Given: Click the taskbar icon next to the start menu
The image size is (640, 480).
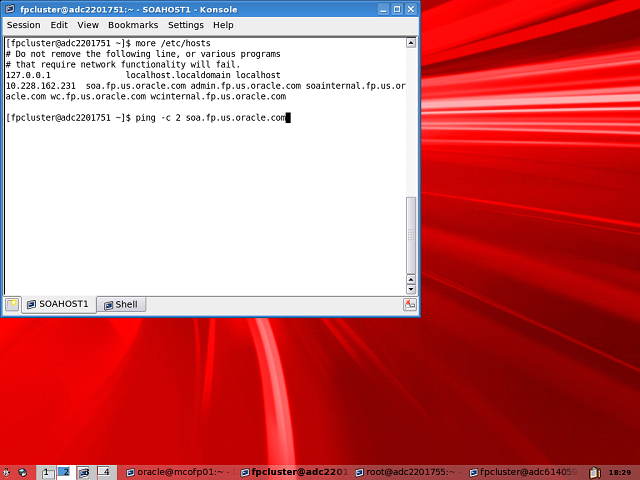Looking at the screenshot, I should tap(23, 472).
